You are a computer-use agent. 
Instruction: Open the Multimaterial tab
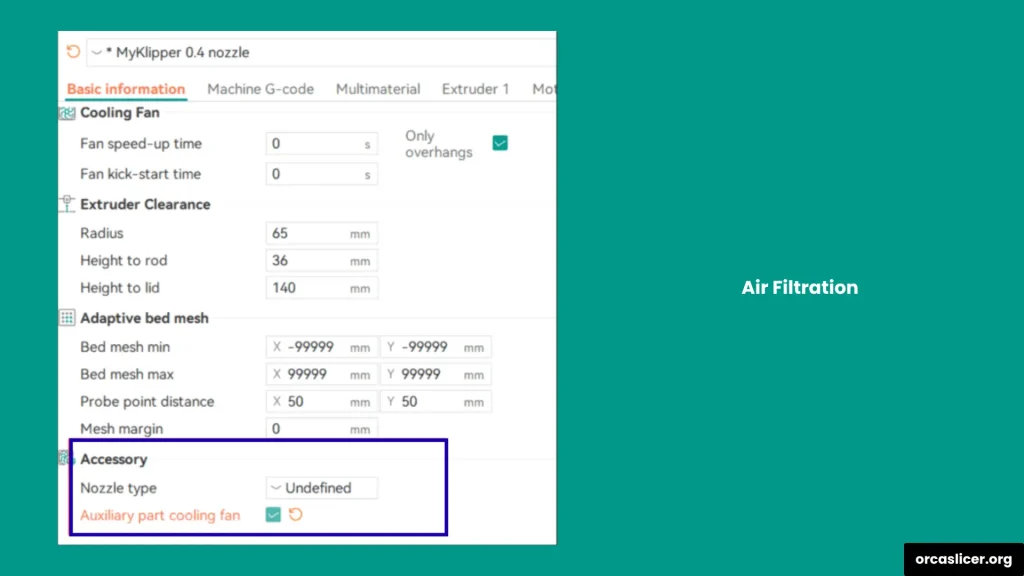pos(378,89)
